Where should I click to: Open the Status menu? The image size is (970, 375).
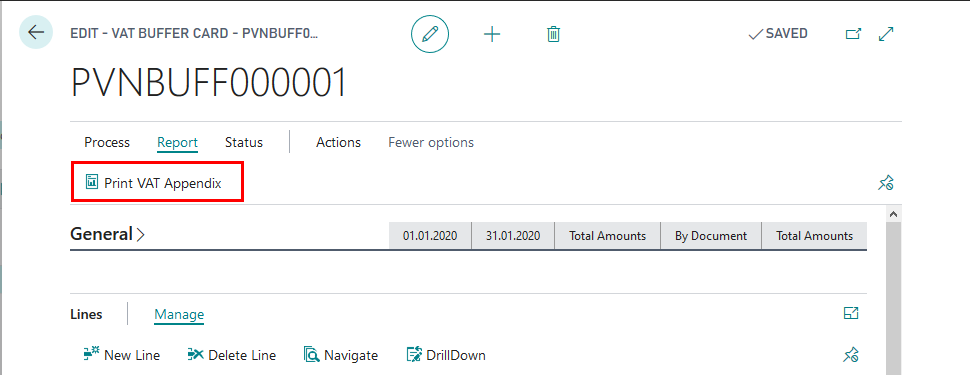click(x=244, y=142)
